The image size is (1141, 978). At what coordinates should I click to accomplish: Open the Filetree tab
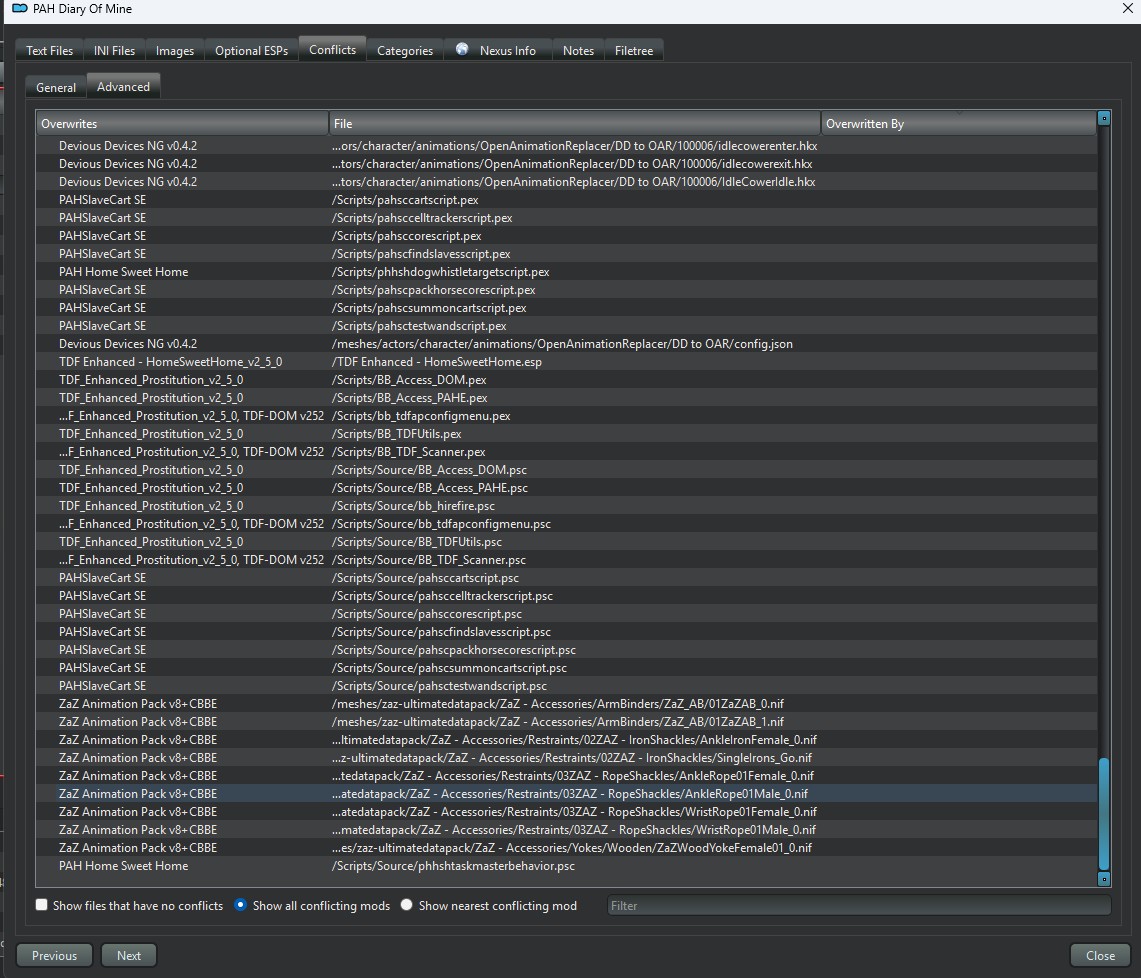tap(633, 50)
